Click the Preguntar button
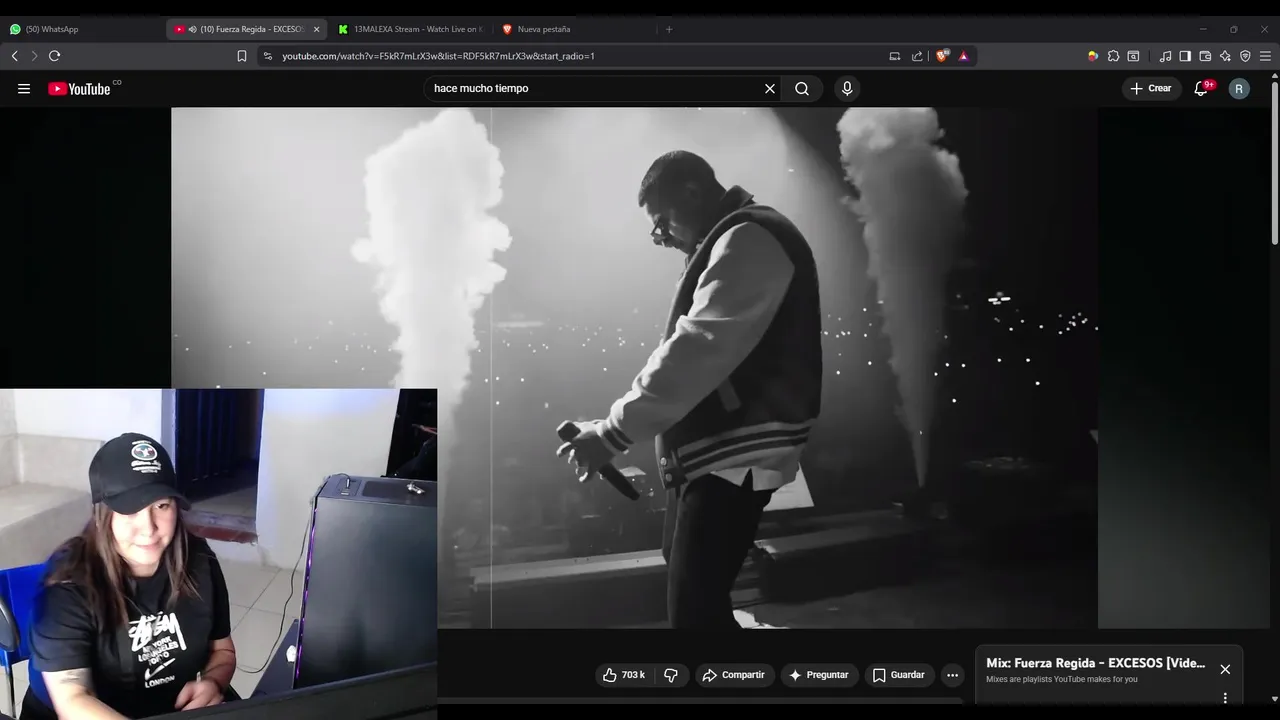 [x=818, y=675]
